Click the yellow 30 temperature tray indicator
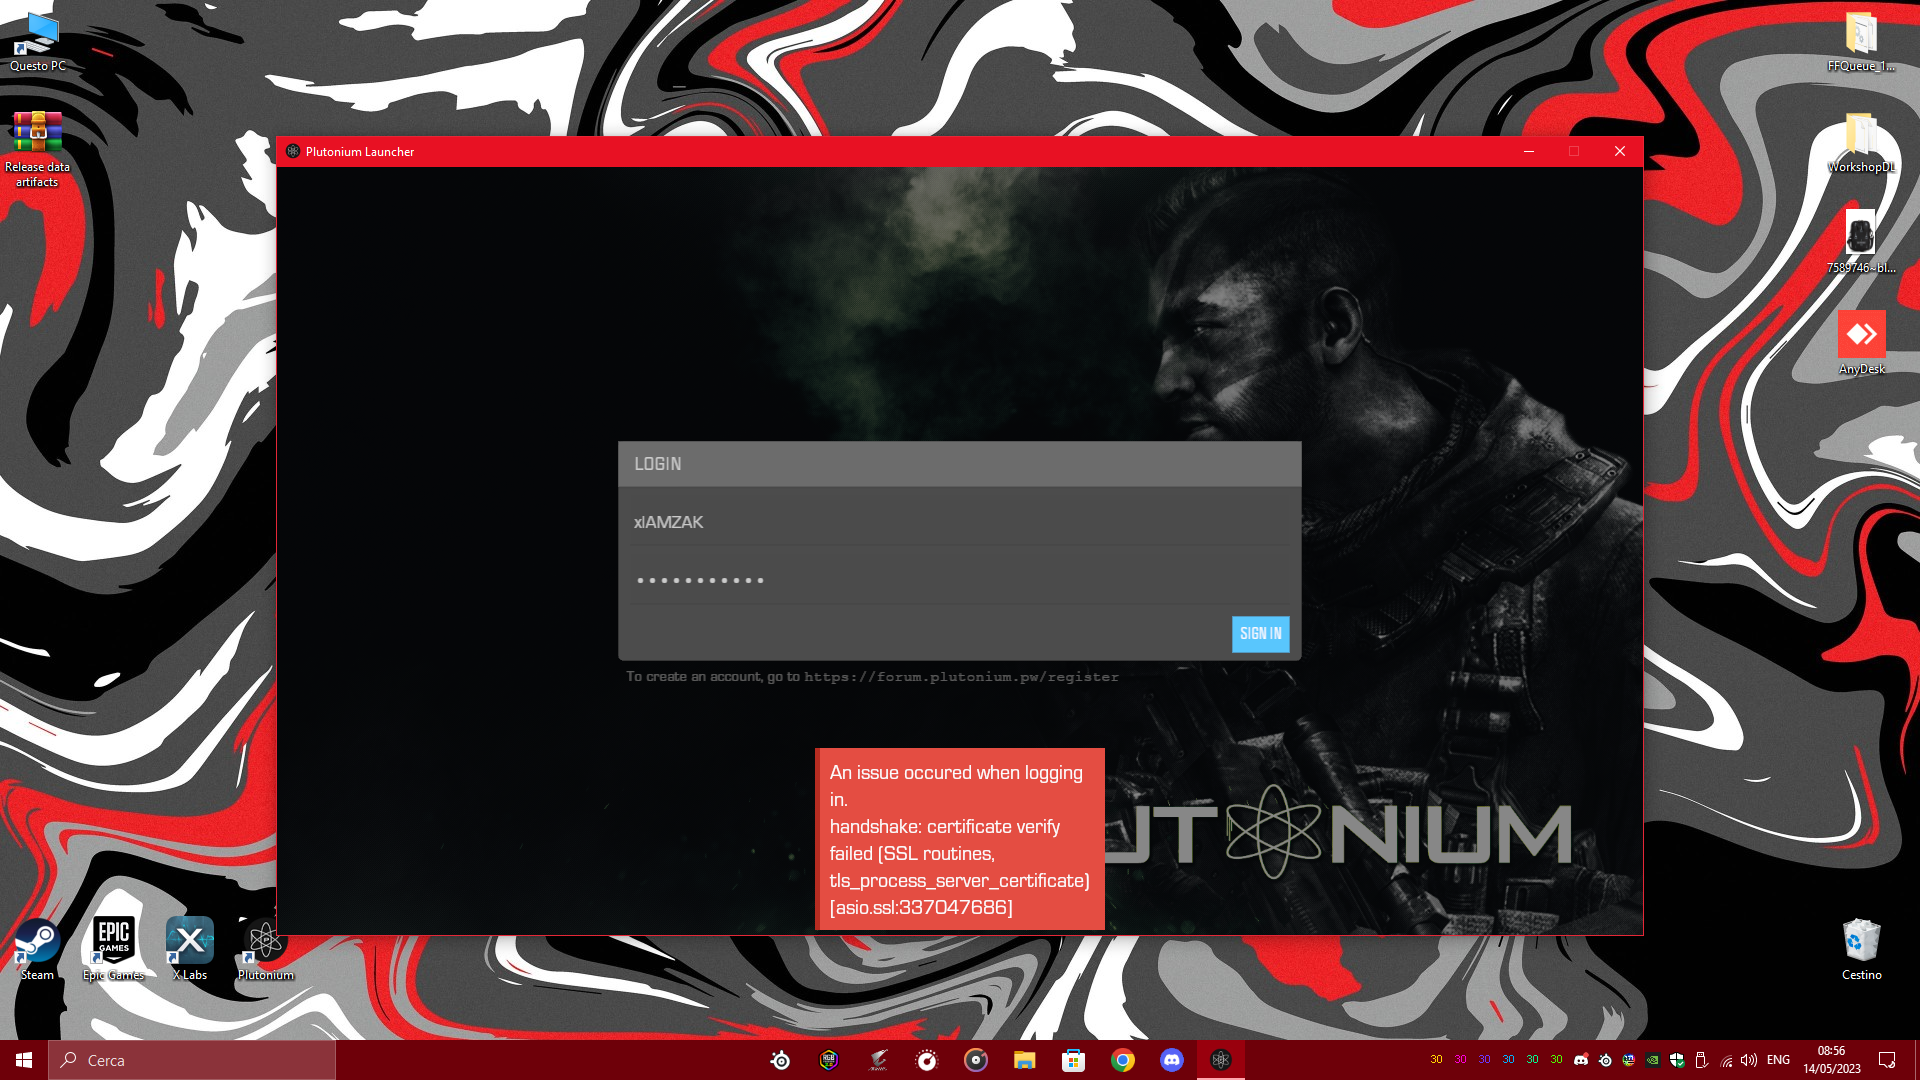Screen dimensions: 1920x1080 tap(1436, 1060)
